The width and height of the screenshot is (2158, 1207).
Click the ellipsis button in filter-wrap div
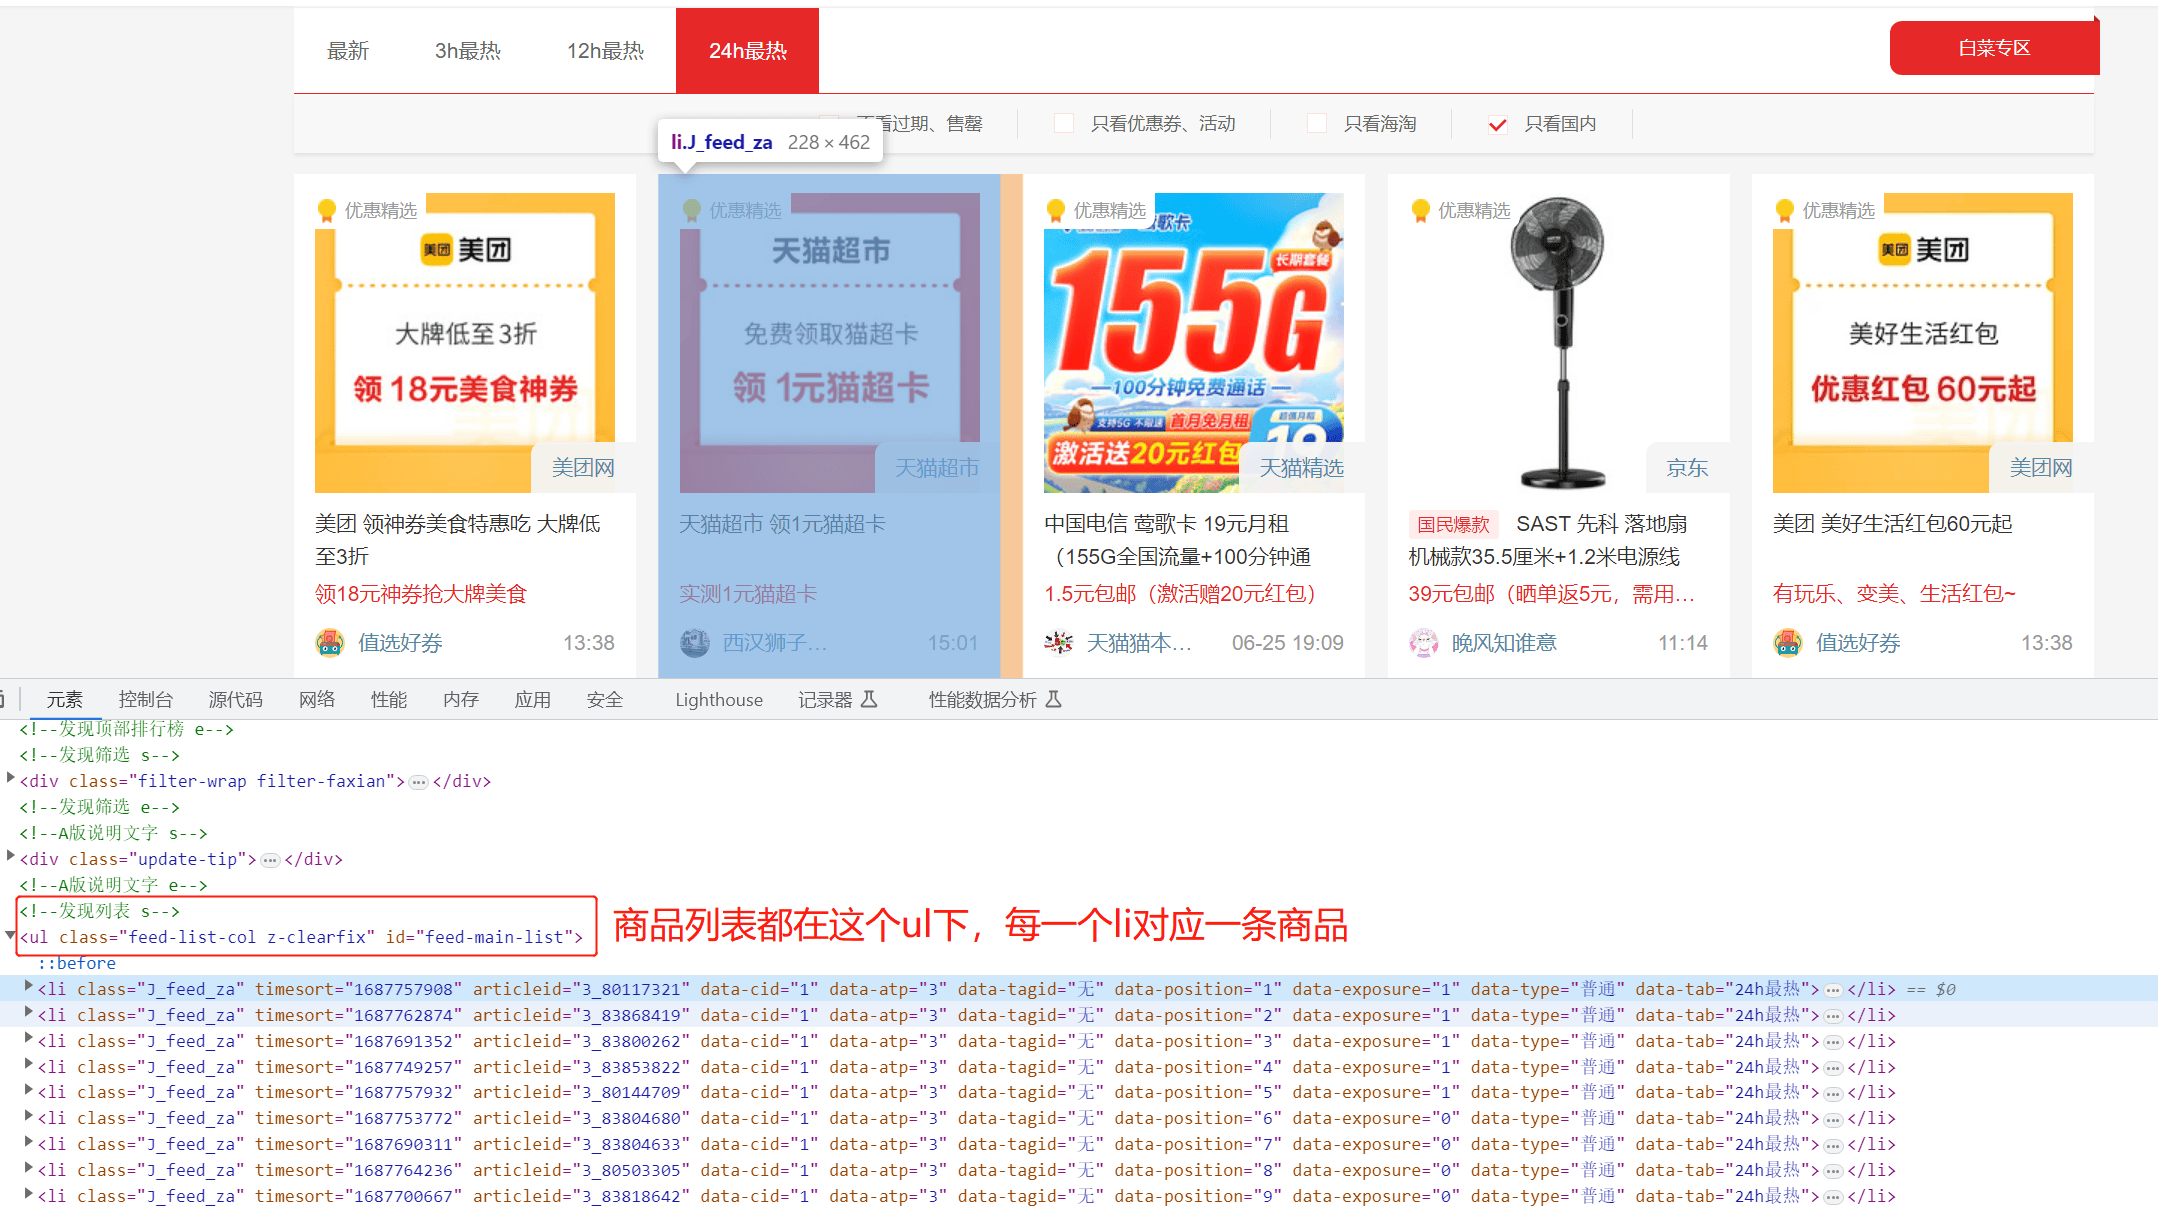419,782
